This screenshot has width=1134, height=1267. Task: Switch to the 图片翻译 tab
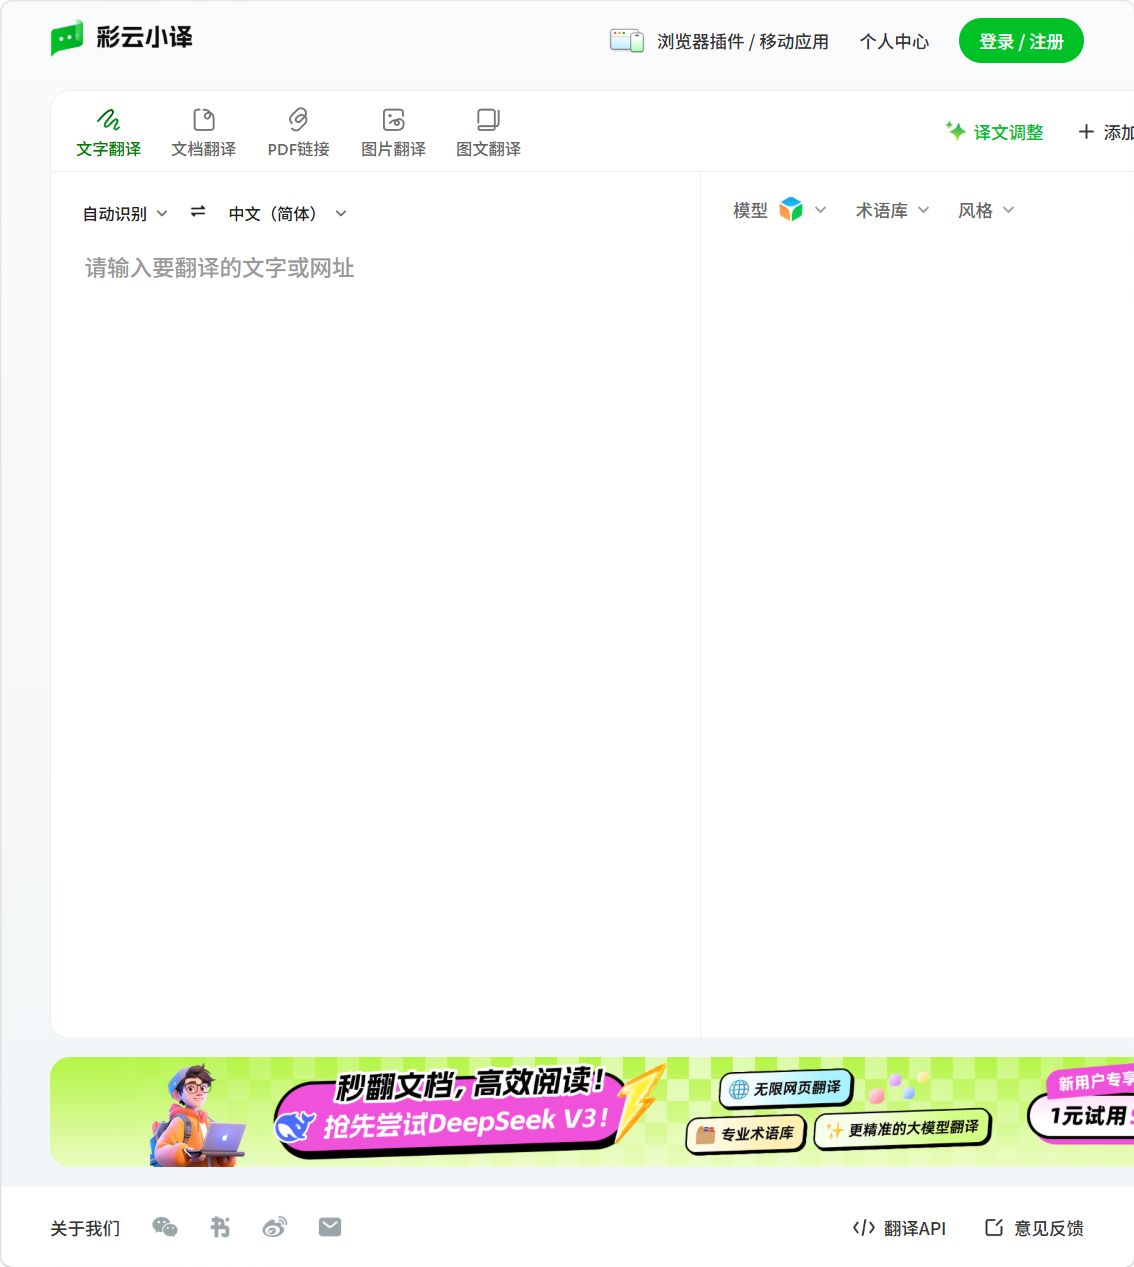394,133
